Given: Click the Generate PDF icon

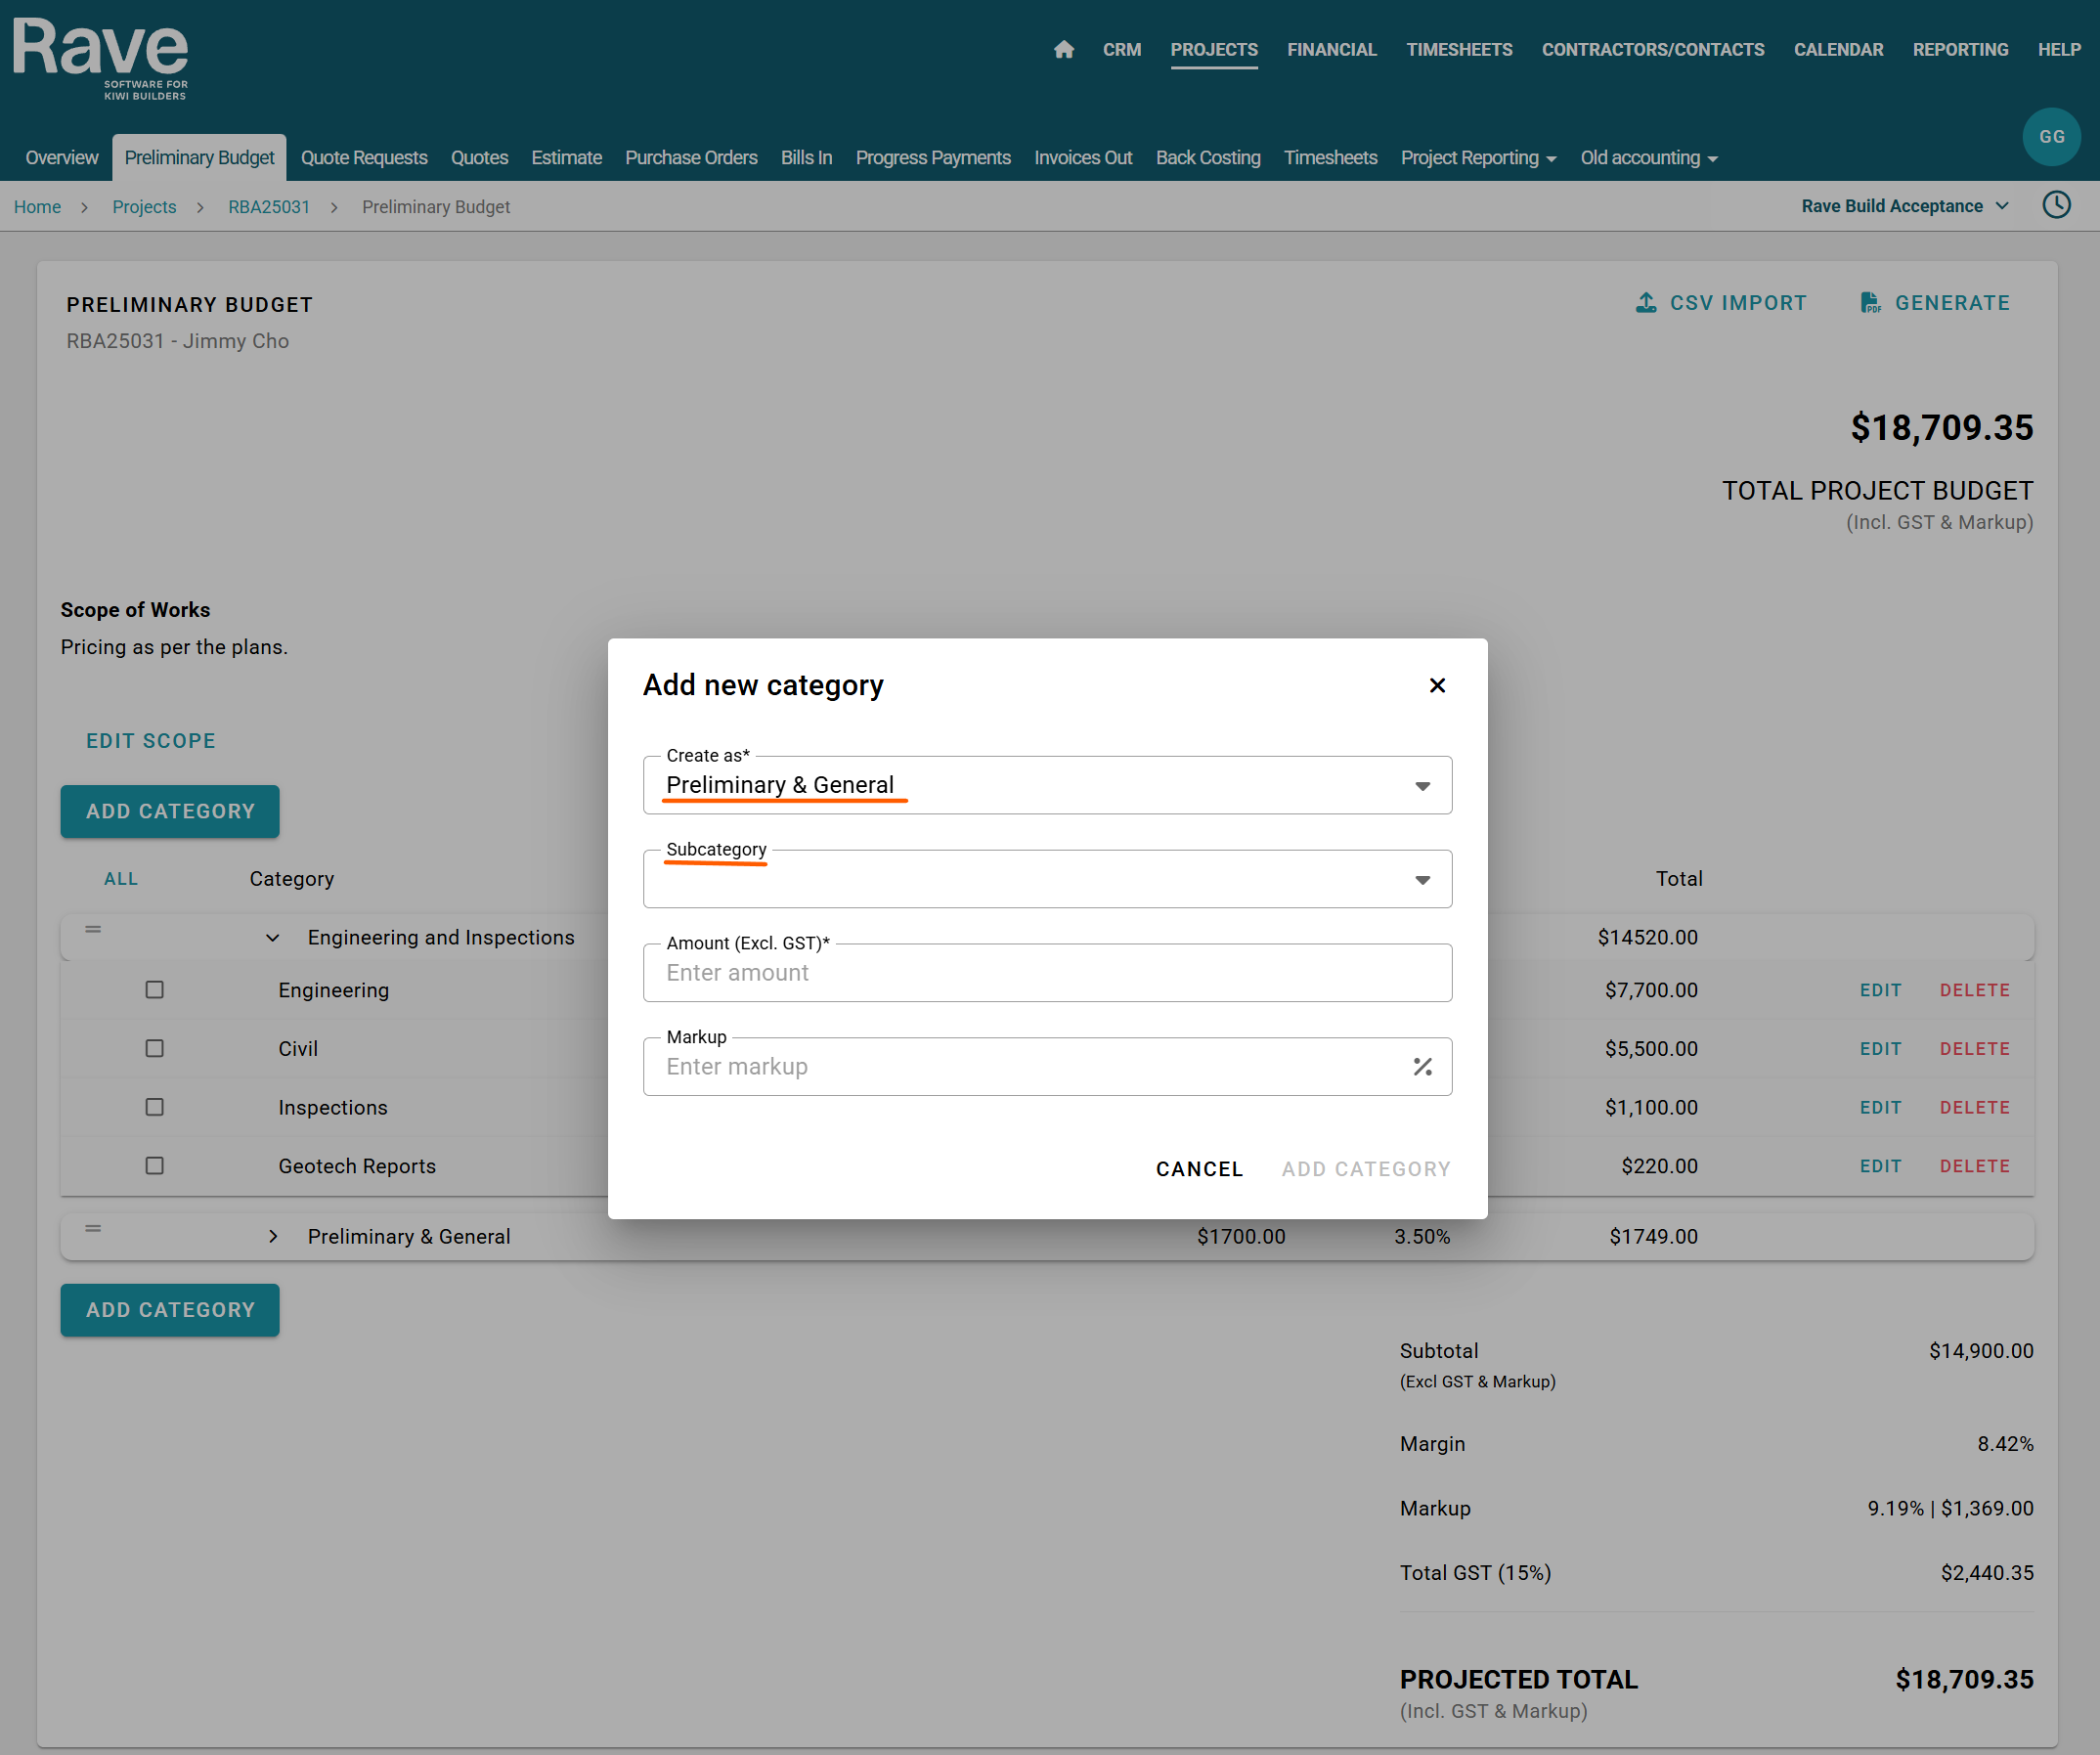Looking at the screenshot, I should click(1869, 303).
